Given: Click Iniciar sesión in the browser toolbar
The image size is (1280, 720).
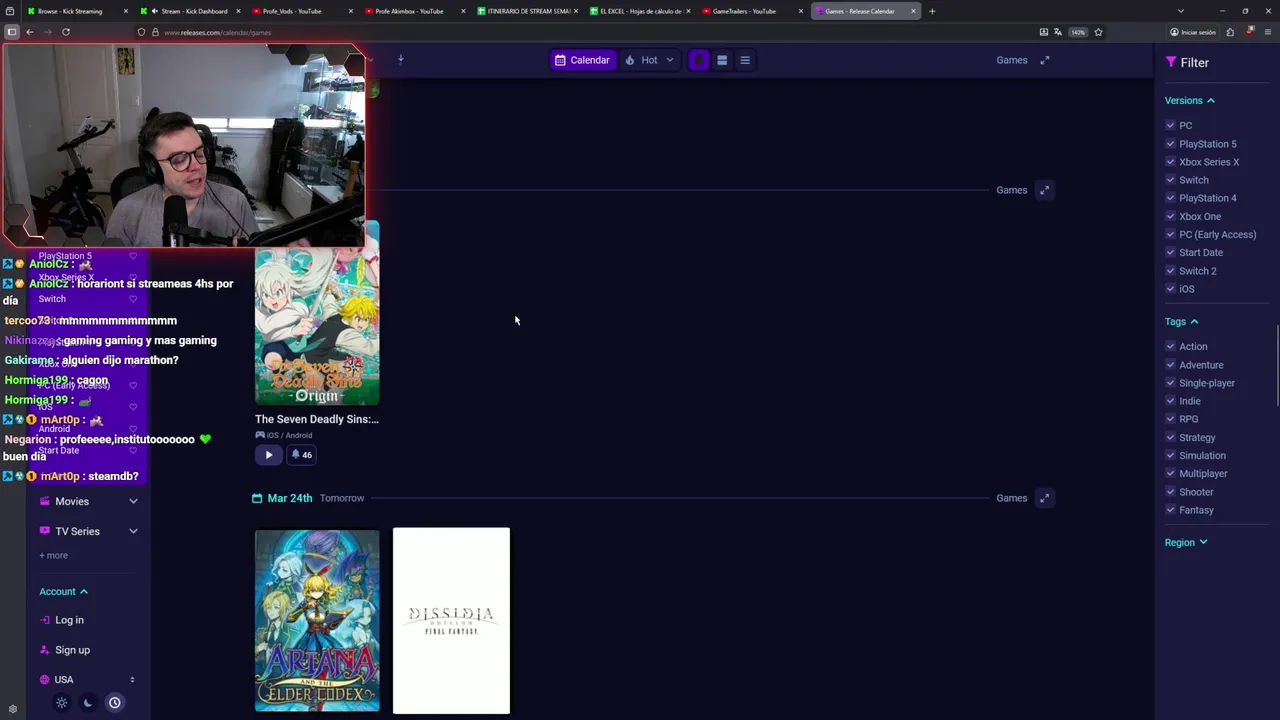Looking at the screenshot, I should click(1193, 32).
